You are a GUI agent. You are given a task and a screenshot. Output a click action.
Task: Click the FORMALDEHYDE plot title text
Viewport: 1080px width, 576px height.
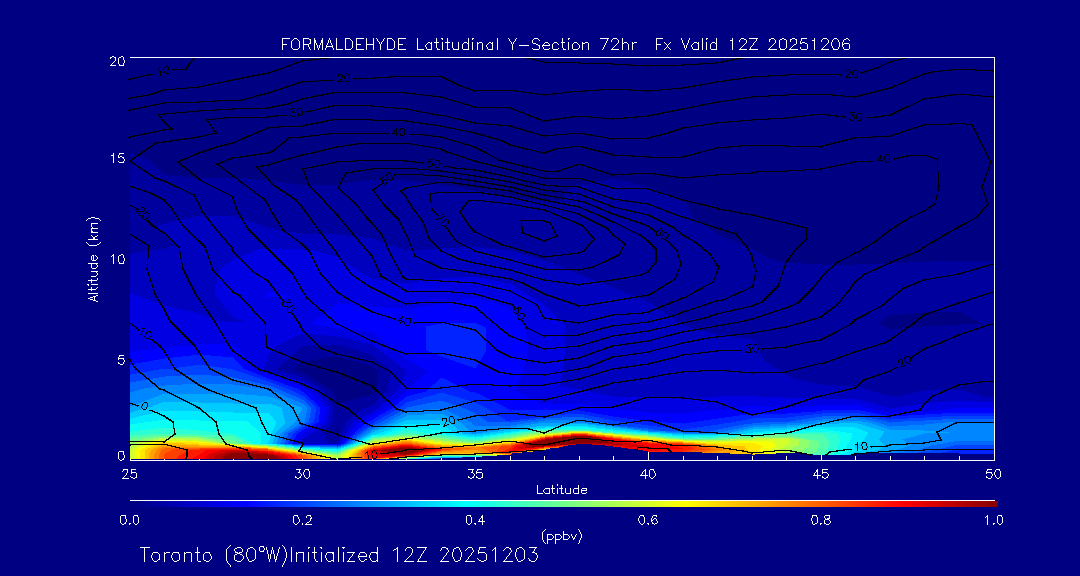pyautogui.click(x=565, y=44)
